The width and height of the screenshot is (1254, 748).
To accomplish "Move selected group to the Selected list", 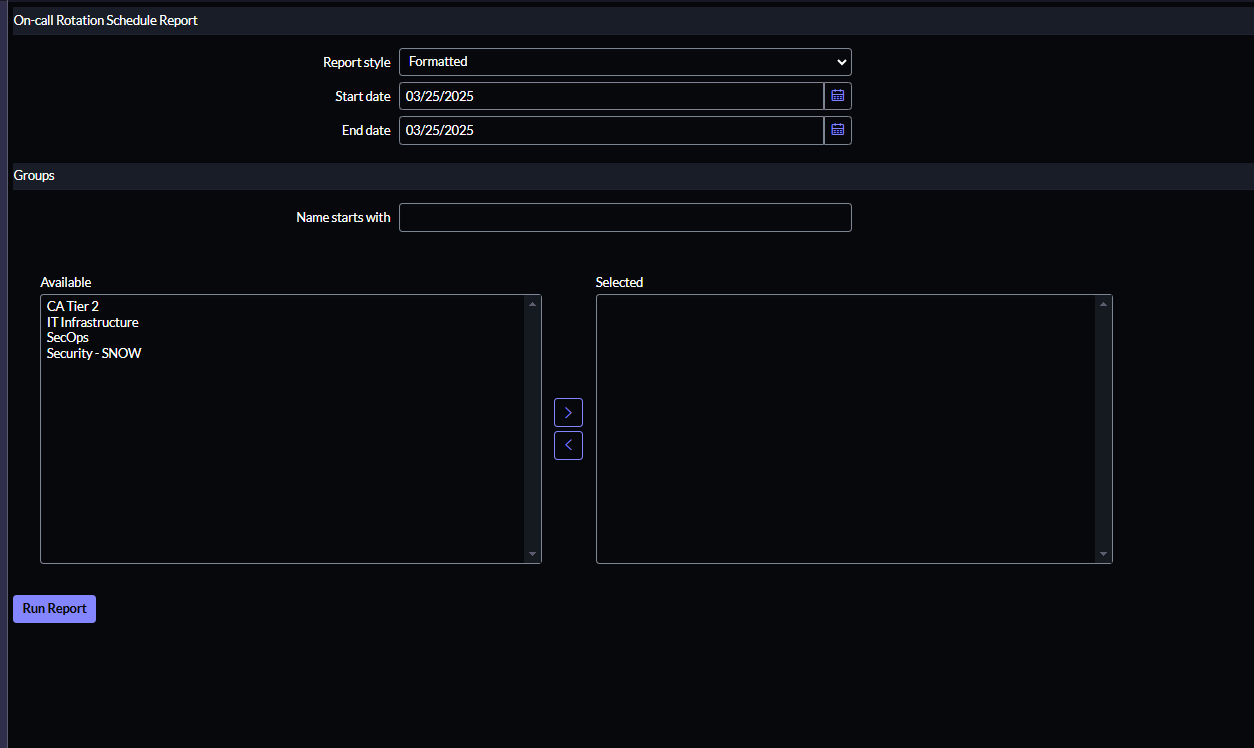I will (568, 413).
